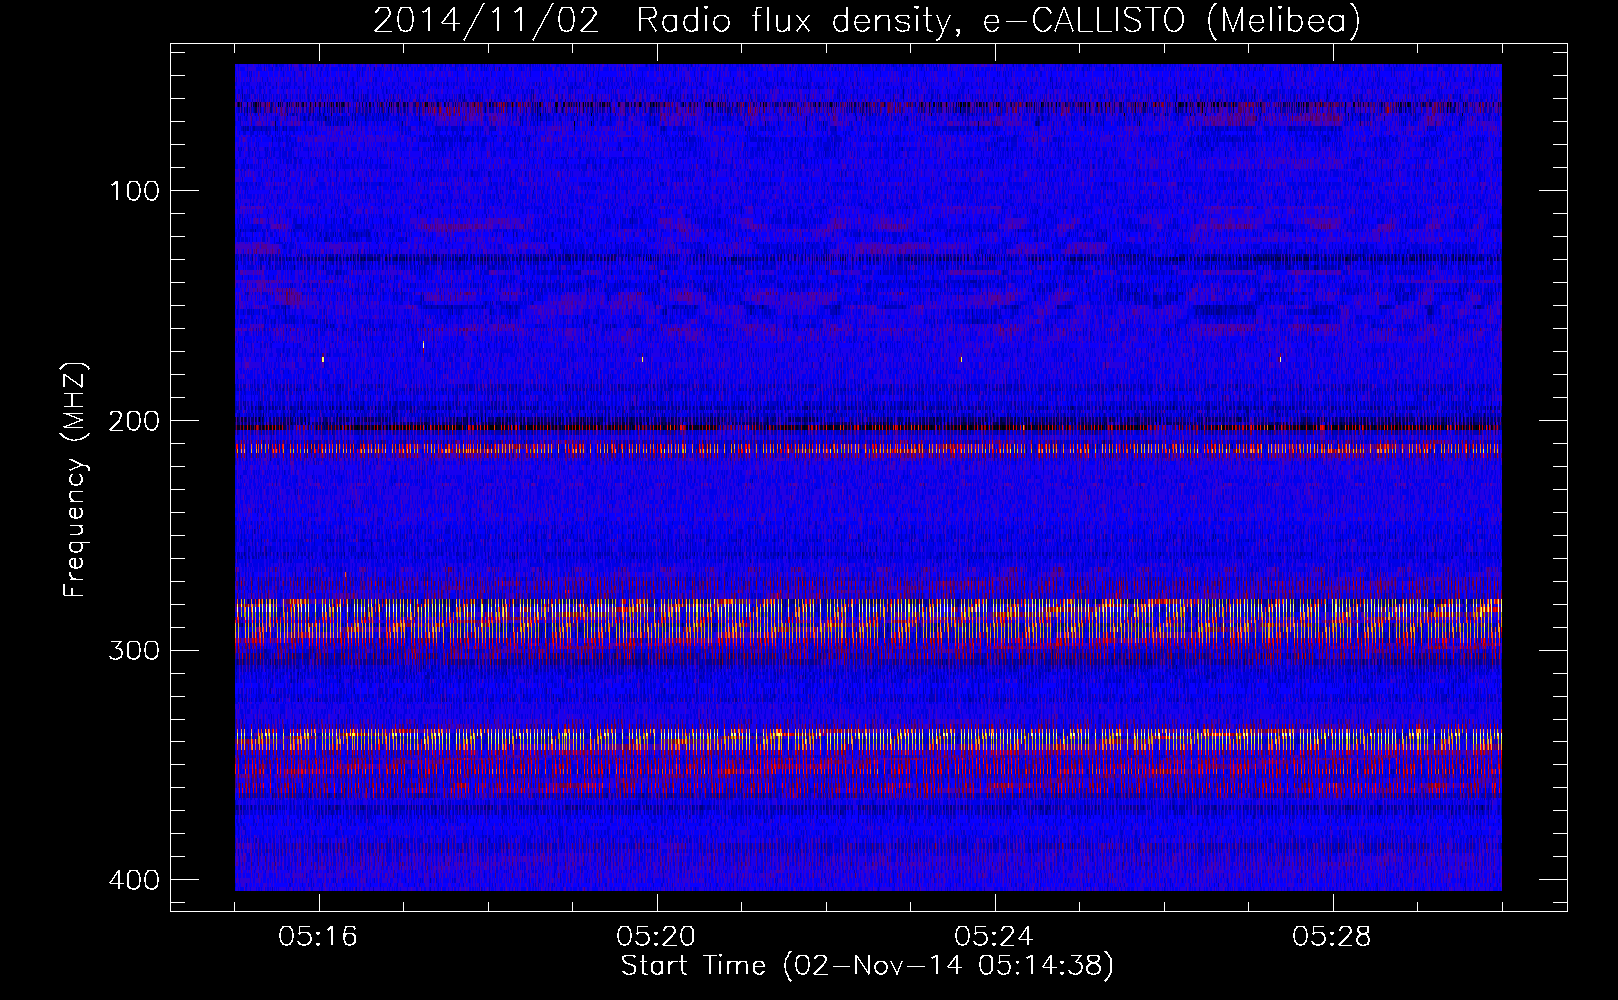This screenshot has width=1618, height=1000.
Task: Click the 300 frequency tick label
Action: (132, 651)
